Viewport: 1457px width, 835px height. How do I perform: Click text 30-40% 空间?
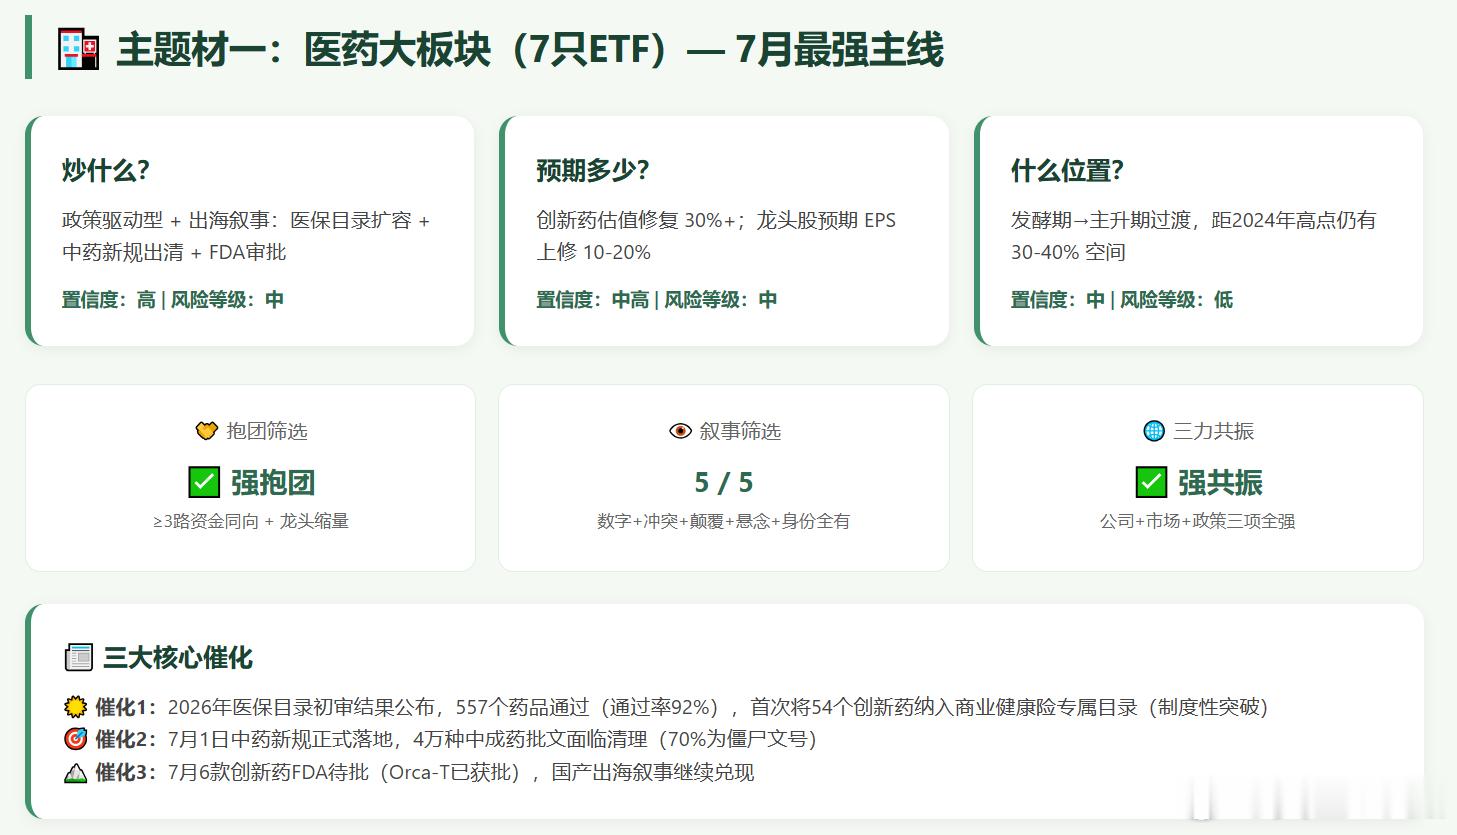[1068, 252]
